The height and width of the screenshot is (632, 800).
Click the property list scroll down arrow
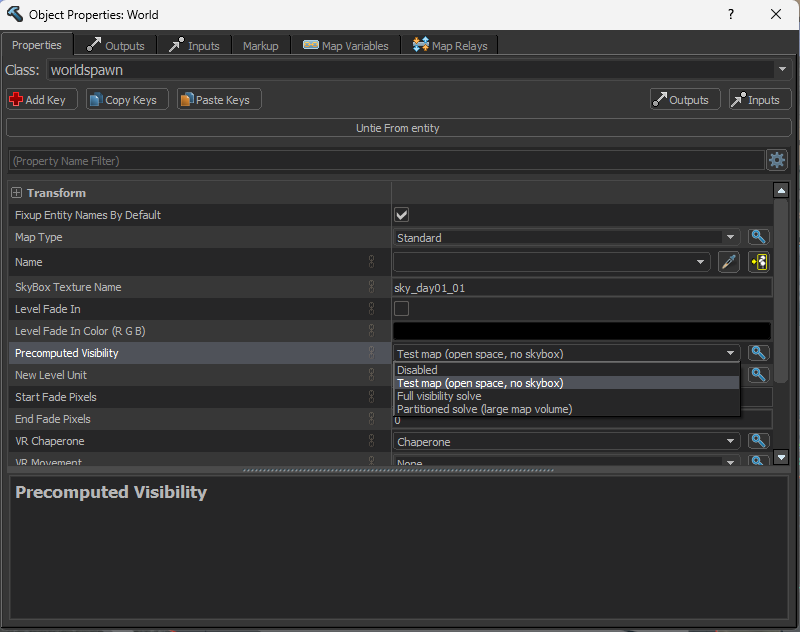pos(781,457)
